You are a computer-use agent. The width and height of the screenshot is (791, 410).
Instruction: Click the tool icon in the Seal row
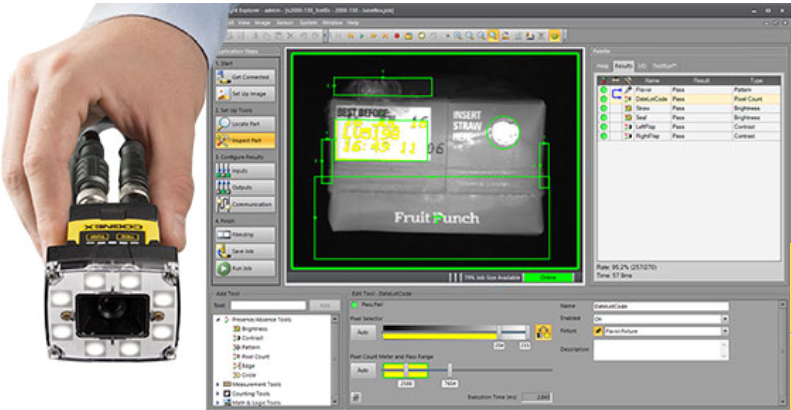[628, 118]
